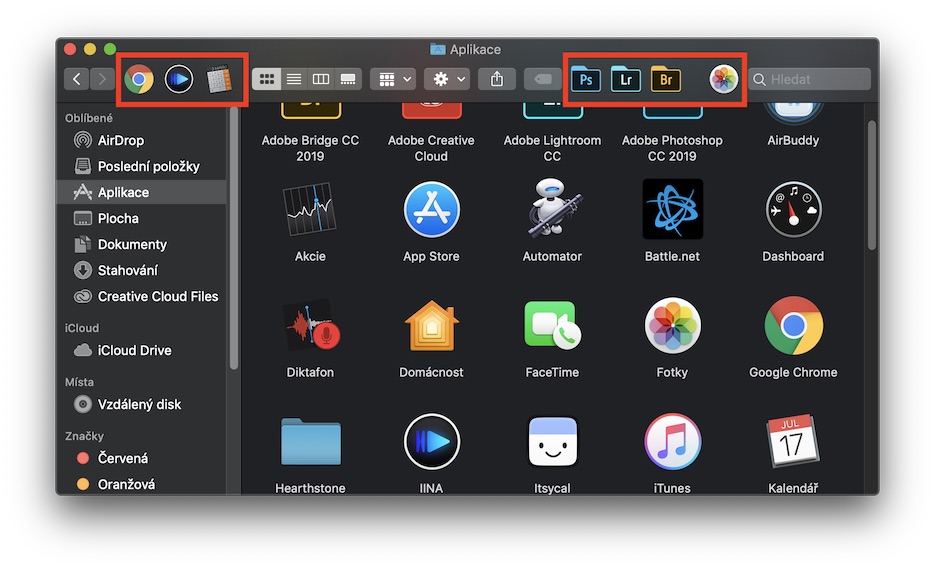
Task: Select Adobe Creative Cloud label
Action: pyautogui.click(x=431, y=148)
